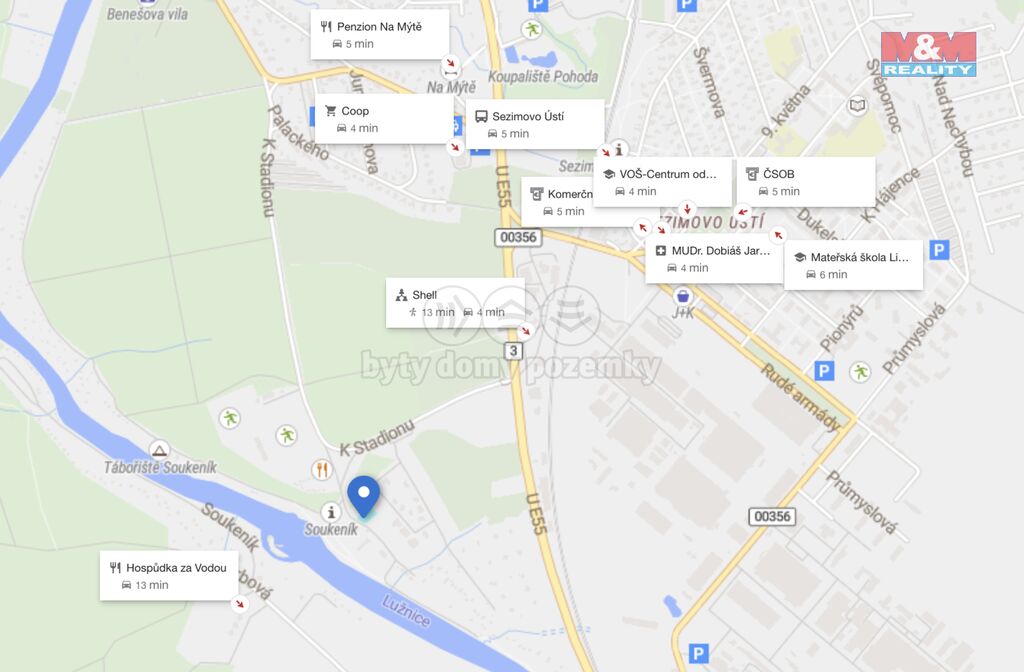Click the parking icon near K Hájence
The height and width of the screenshot is (672, 1024).
coord(938,249)
